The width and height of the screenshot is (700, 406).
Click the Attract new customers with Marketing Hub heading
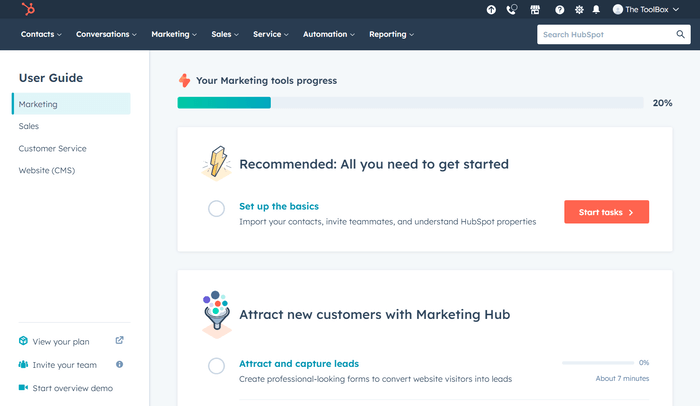[375, 314]
